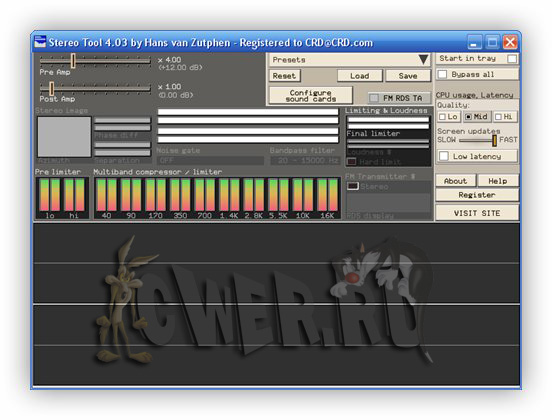
Task: Open the Presets dropdown arrow
Action: coord(424,59)
